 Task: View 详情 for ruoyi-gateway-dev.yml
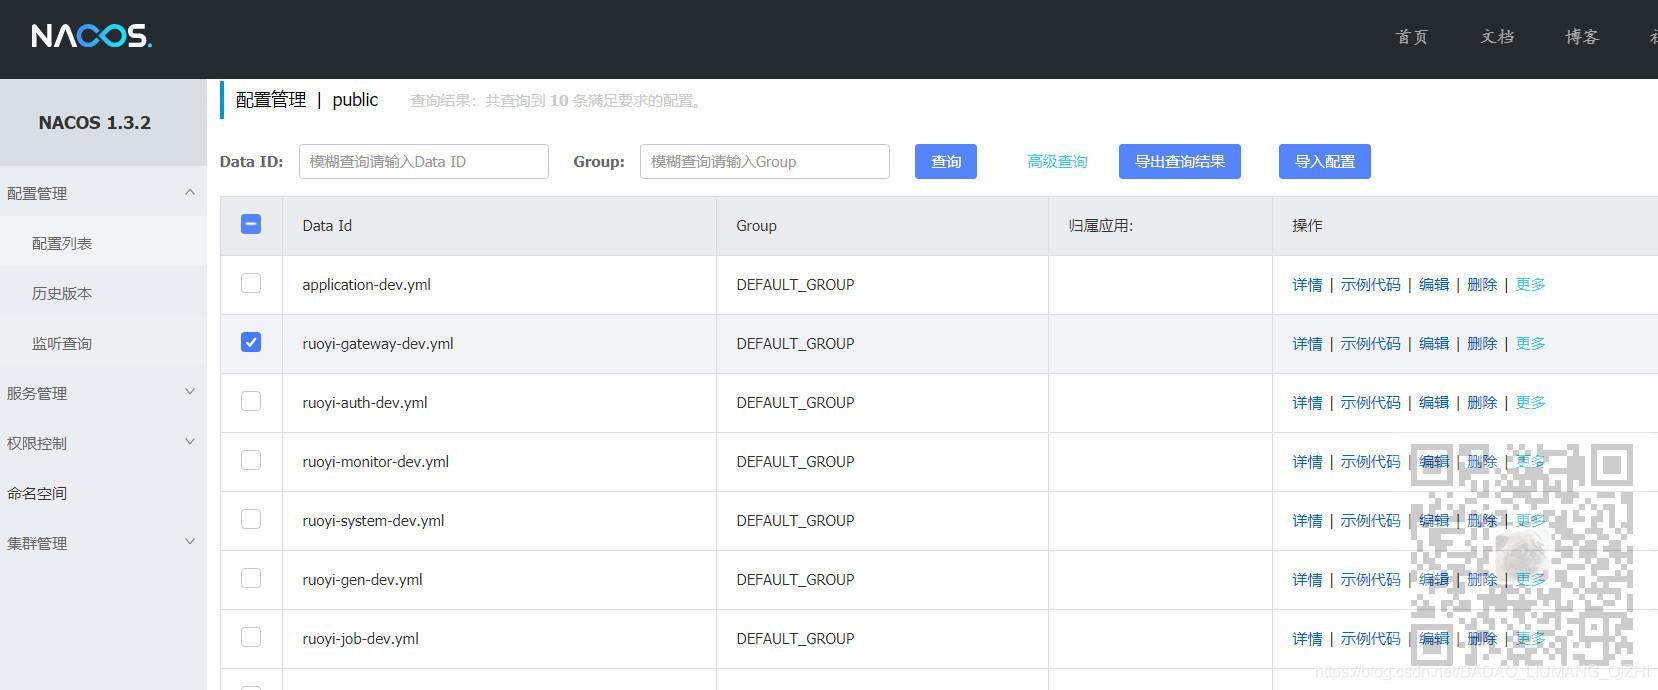(1307, 343)
